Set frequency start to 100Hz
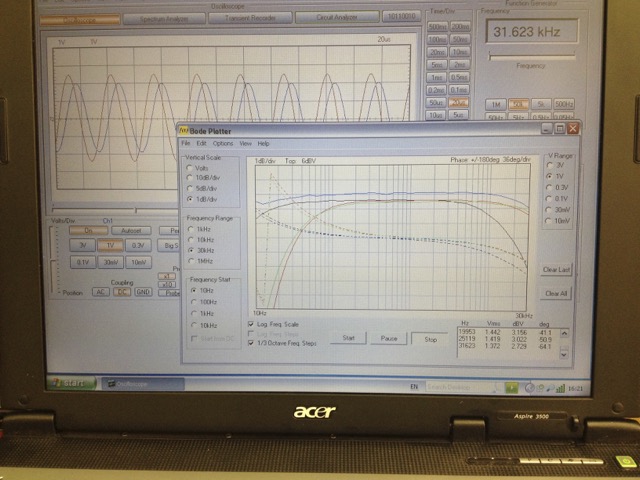Image resolution: width=640 pixels, height=480 pixels. (x=204, y=302)
